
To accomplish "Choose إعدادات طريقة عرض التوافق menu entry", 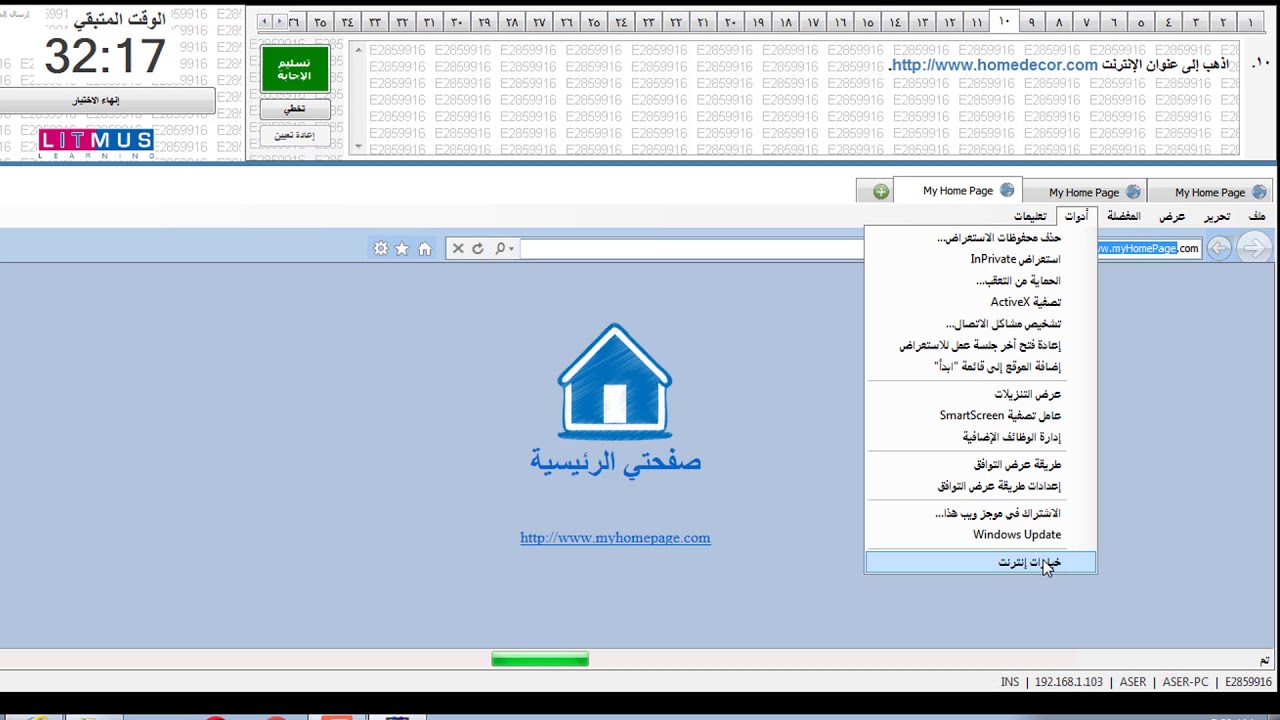I will (x=980, y=486).
